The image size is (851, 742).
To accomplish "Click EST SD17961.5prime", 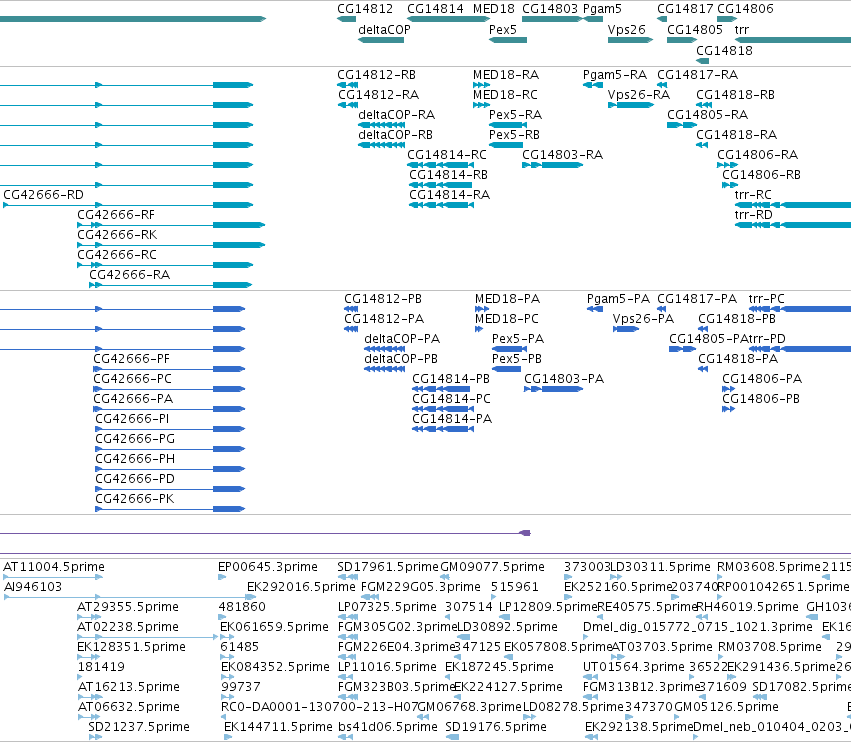I will pos(388,567).
